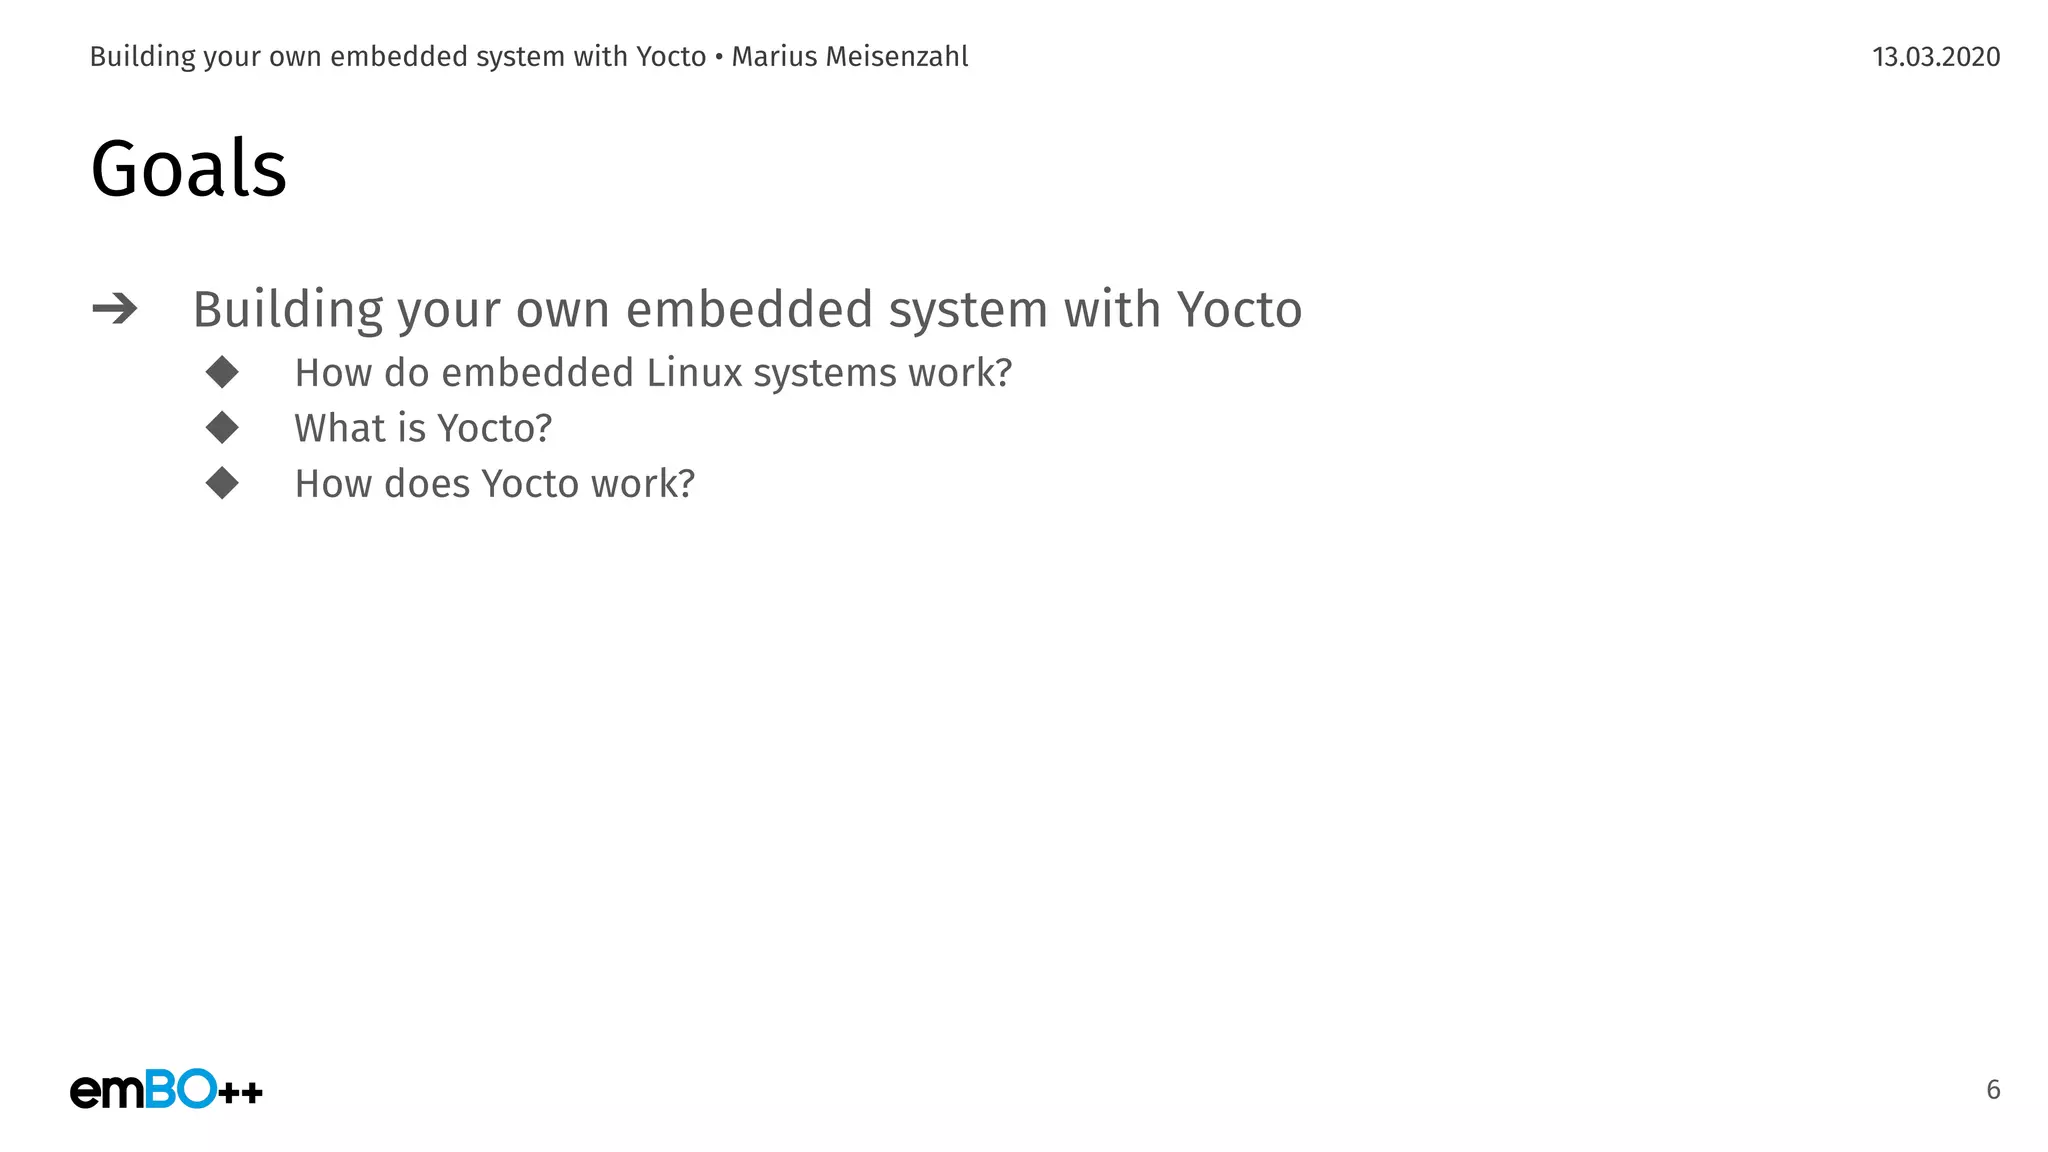
Task: Click the text "How do embedded Linux systems work?"
Action: click(x=653, y=373)
